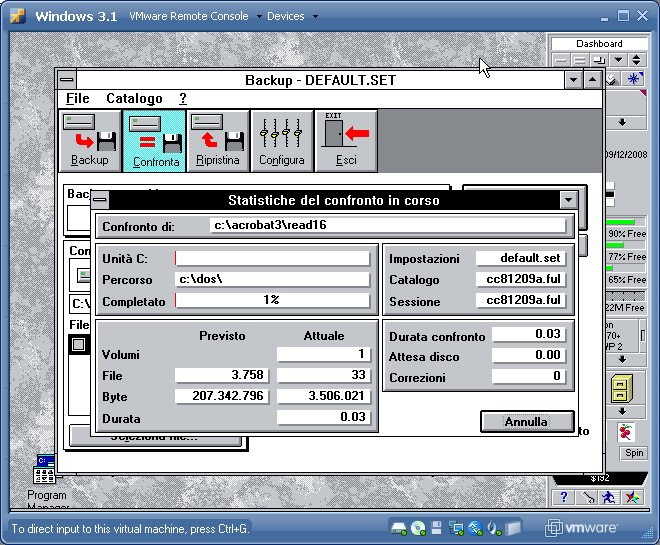660x545 pixels.
Task: Open the File menu
Action: click(x=77, y=98)
